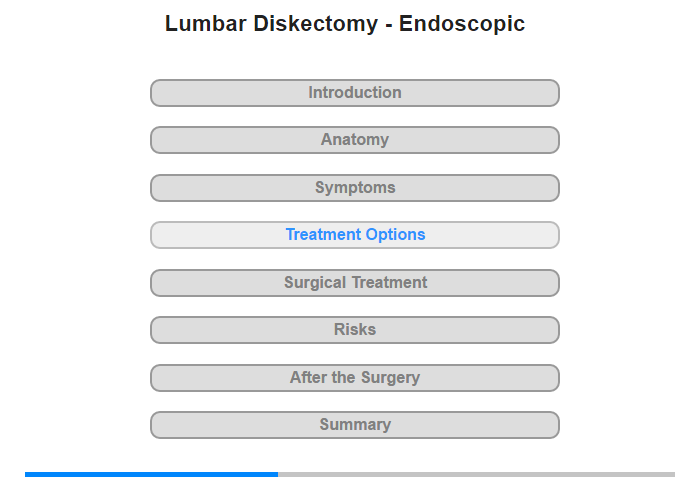Image resolution: width=700 pixels, height=480 pixels.
Task: Click the word Lumbar in the heading
Action: click(205, 23)
